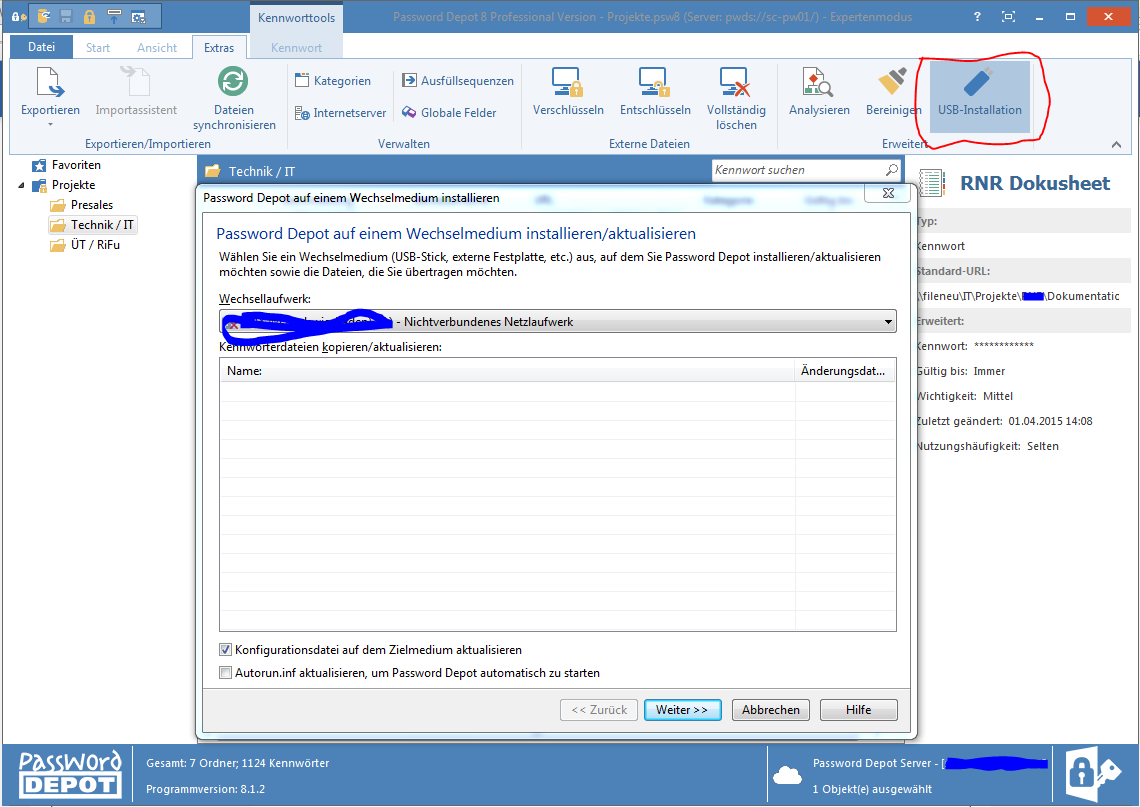Click the << Zurück button
Viewport: 1140px width, 807px height.
click(599, 710)
